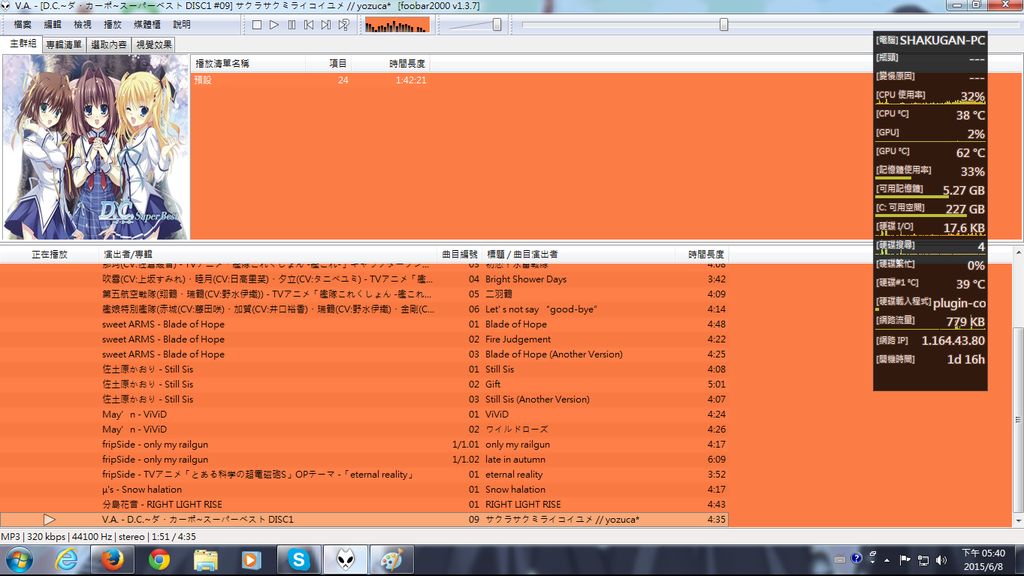
Task: Click the 項目 column header
Action: pyautogui.click(x=328, y=64)
